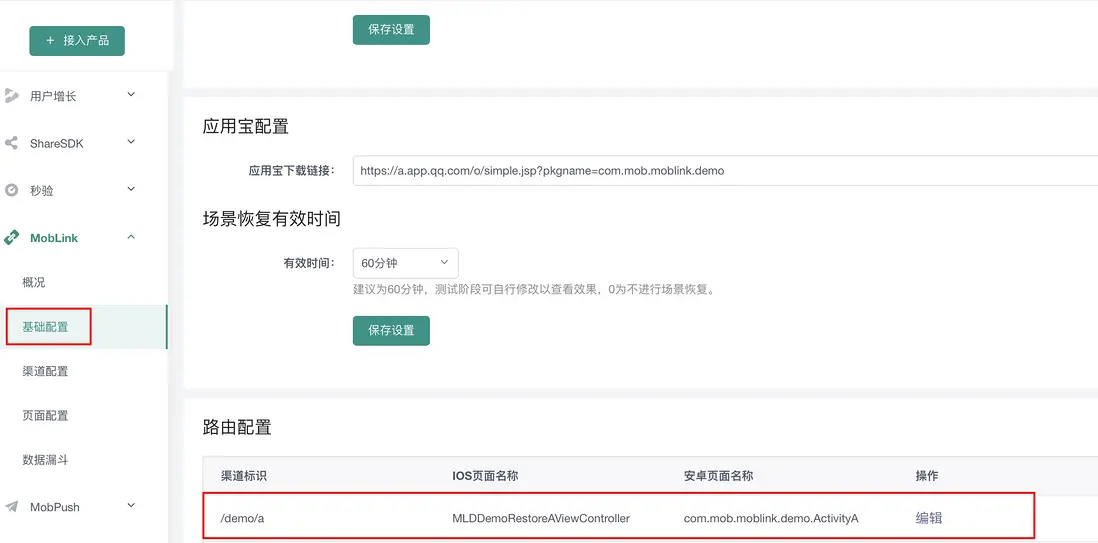Click the /demo/a channel identifier cell
The image size is (1098, 543).
pyautogui.click(x=242, y=518)
